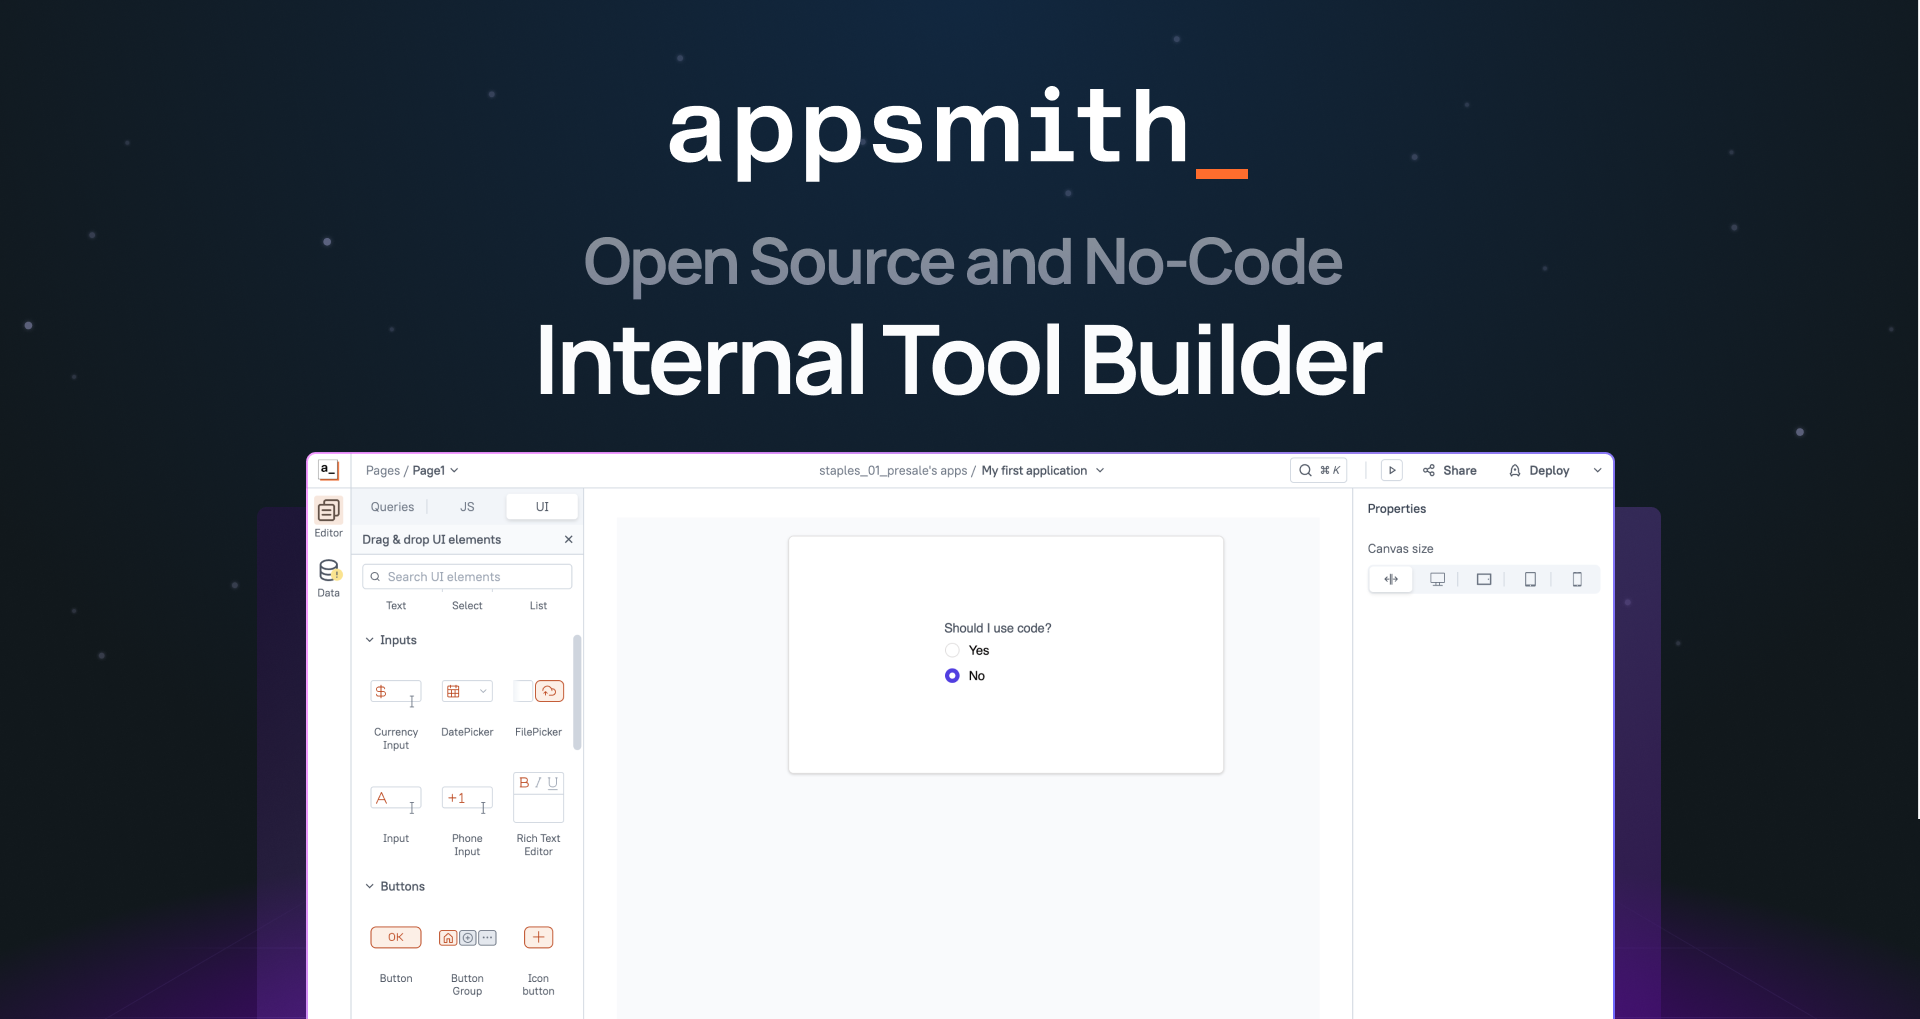Select the Editor icon in the sidebar

tap(328, 513)
